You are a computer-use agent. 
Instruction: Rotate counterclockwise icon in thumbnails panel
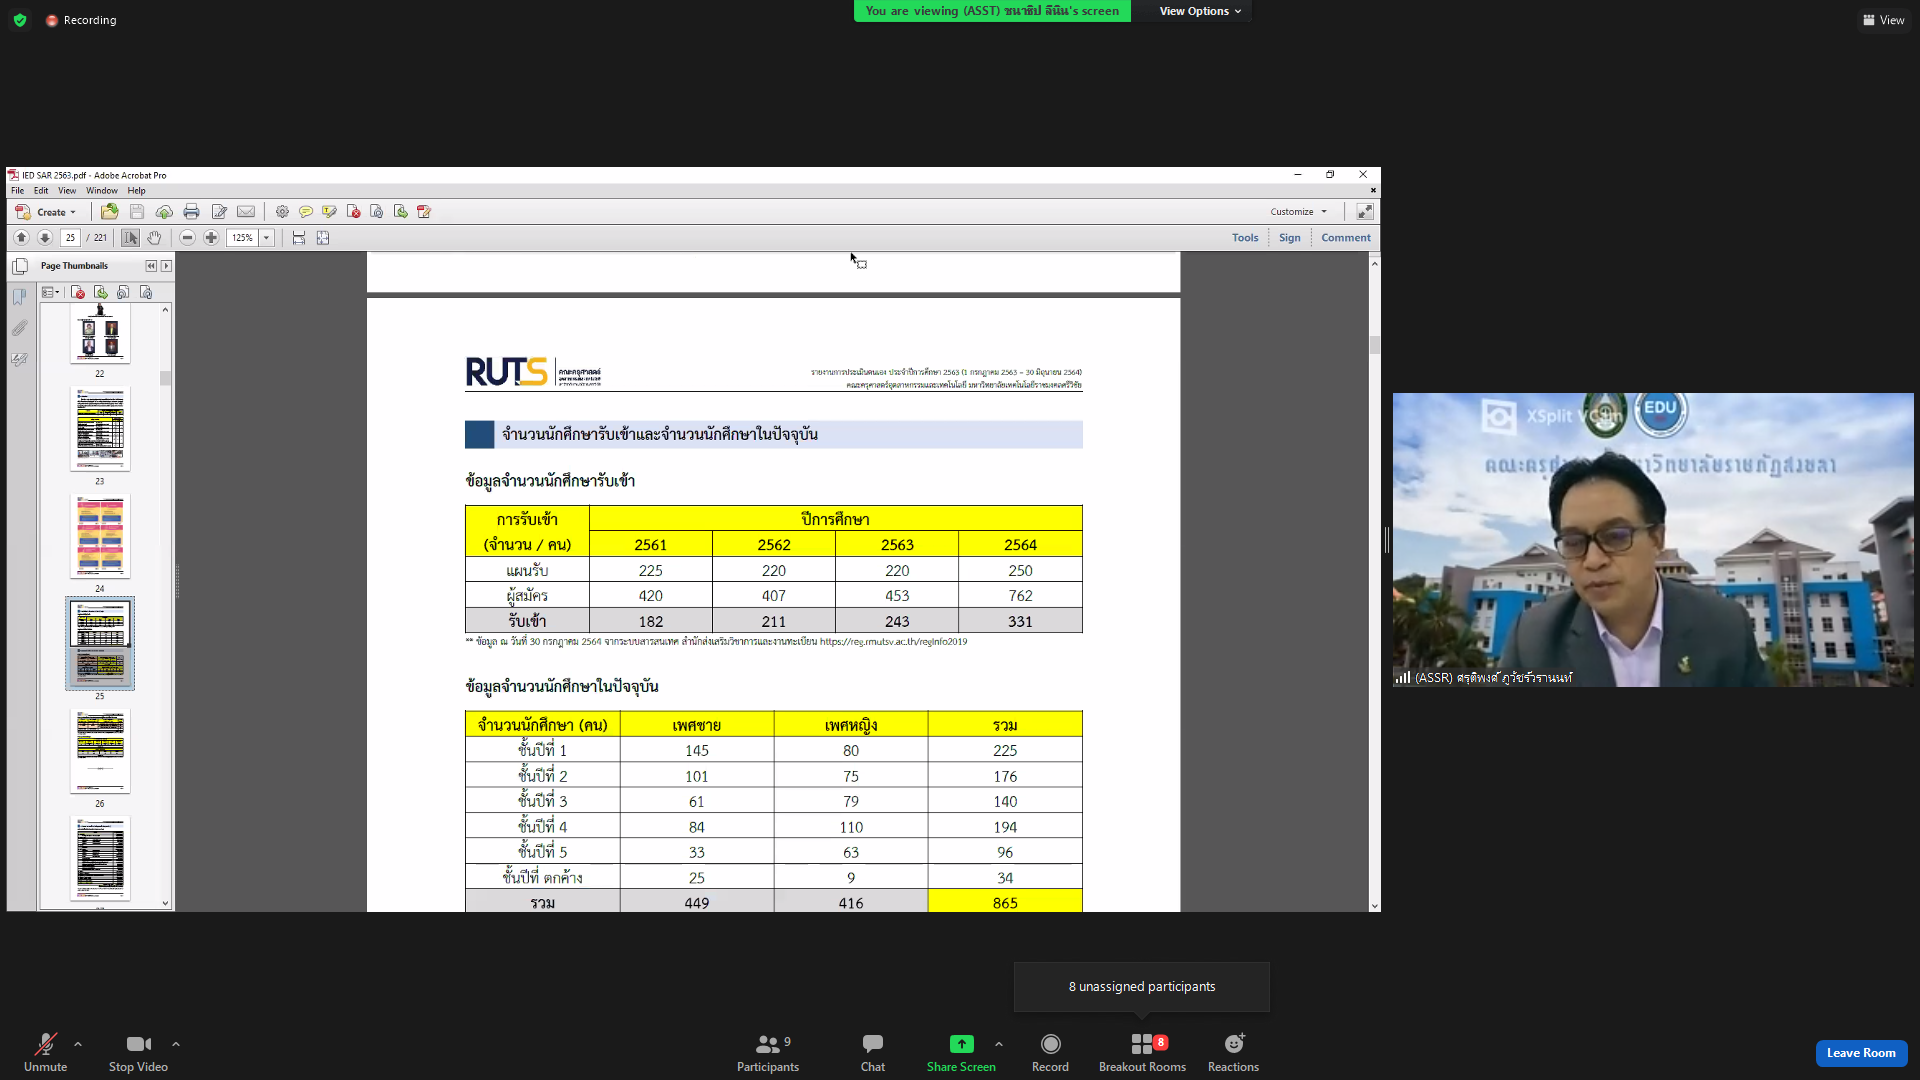(x=123, y=293)
